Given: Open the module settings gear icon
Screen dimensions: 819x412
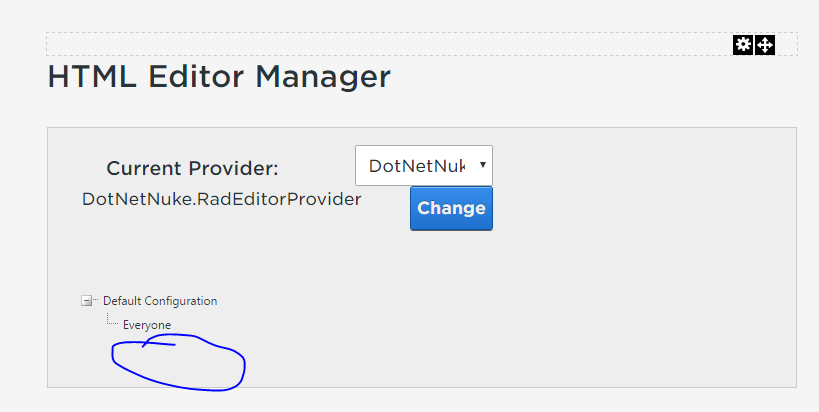Looking at the screenshot, I should [743, 44].
